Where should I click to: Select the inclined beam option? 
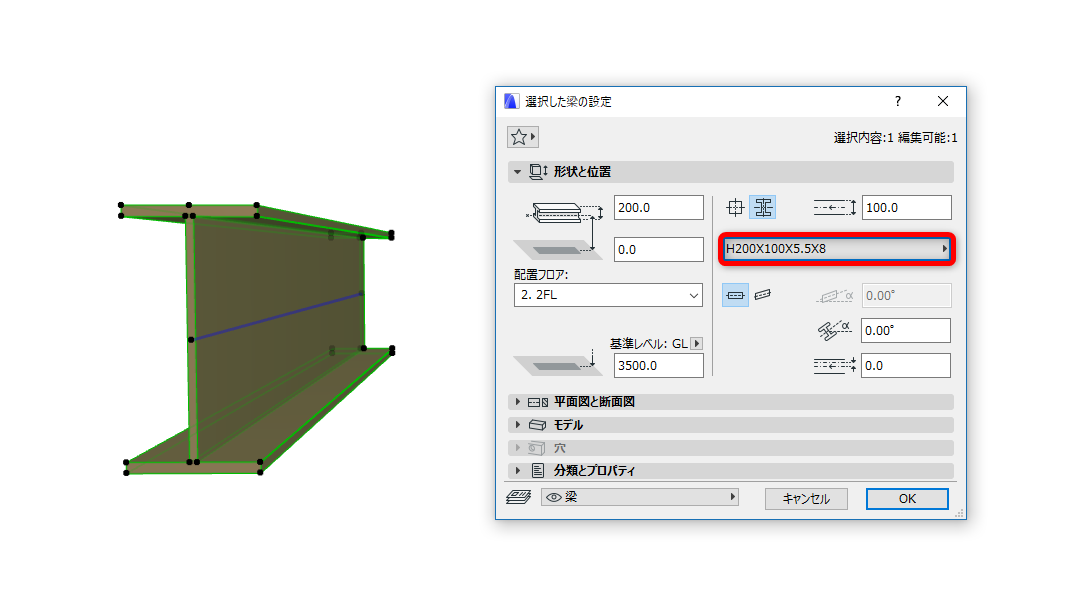(763, 295)
